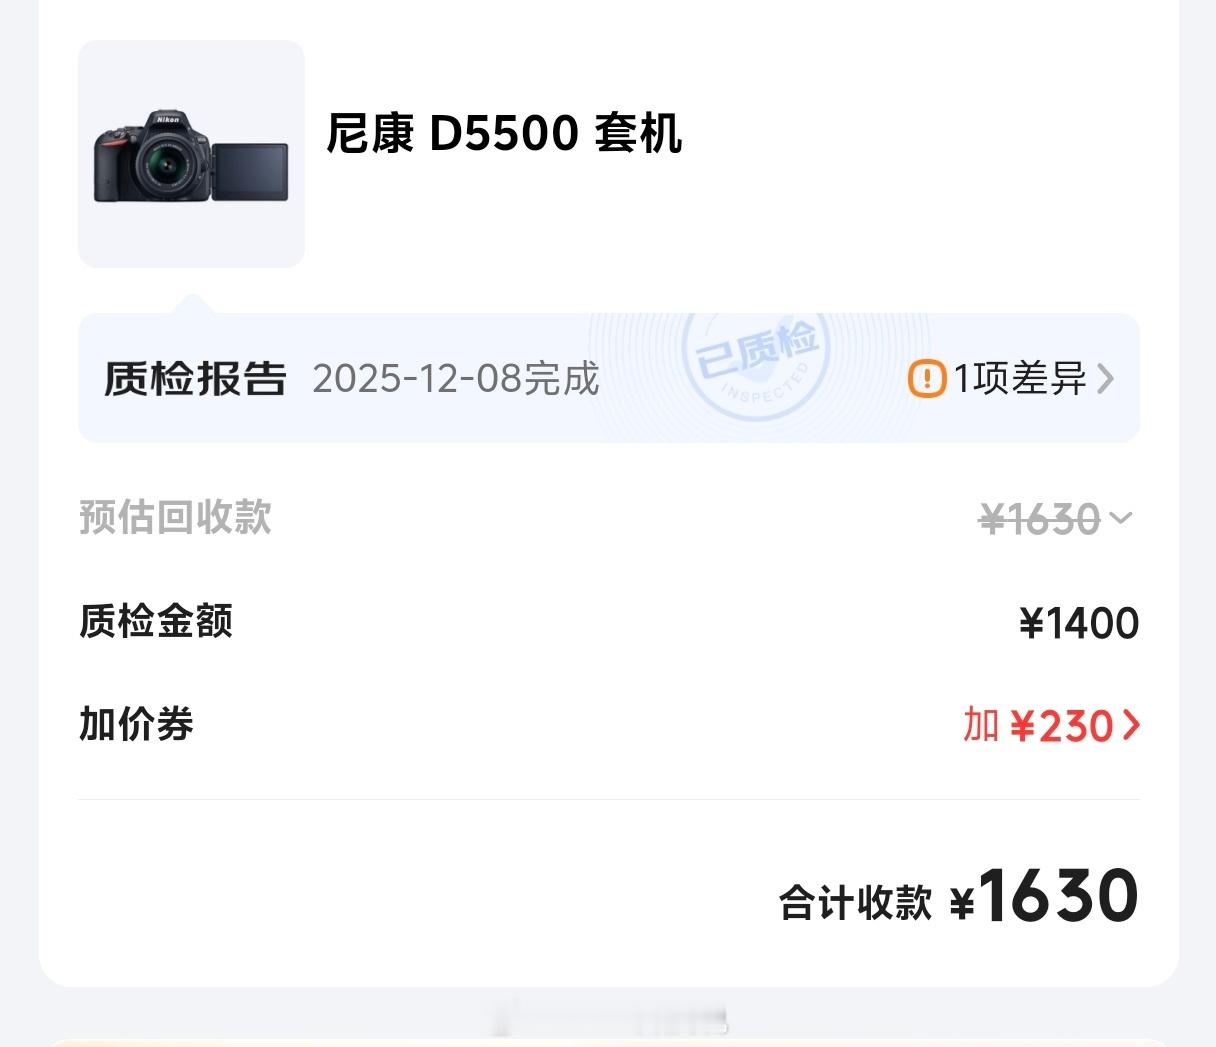
Task: Open the 加价券 coupon arrow
Action: pos(1131,726)
